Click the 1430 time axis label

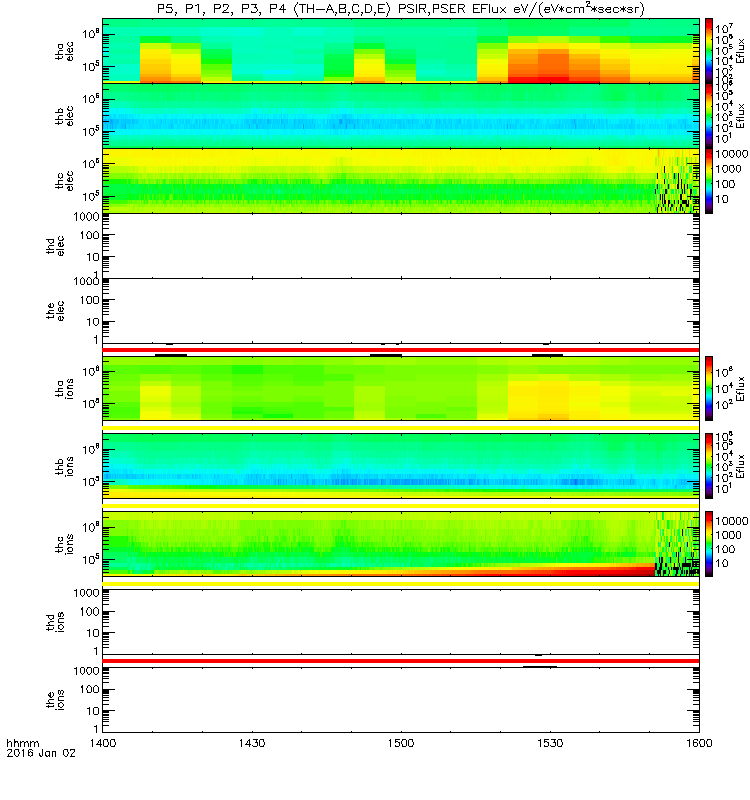pyautogui.click(x=252, y=743)
